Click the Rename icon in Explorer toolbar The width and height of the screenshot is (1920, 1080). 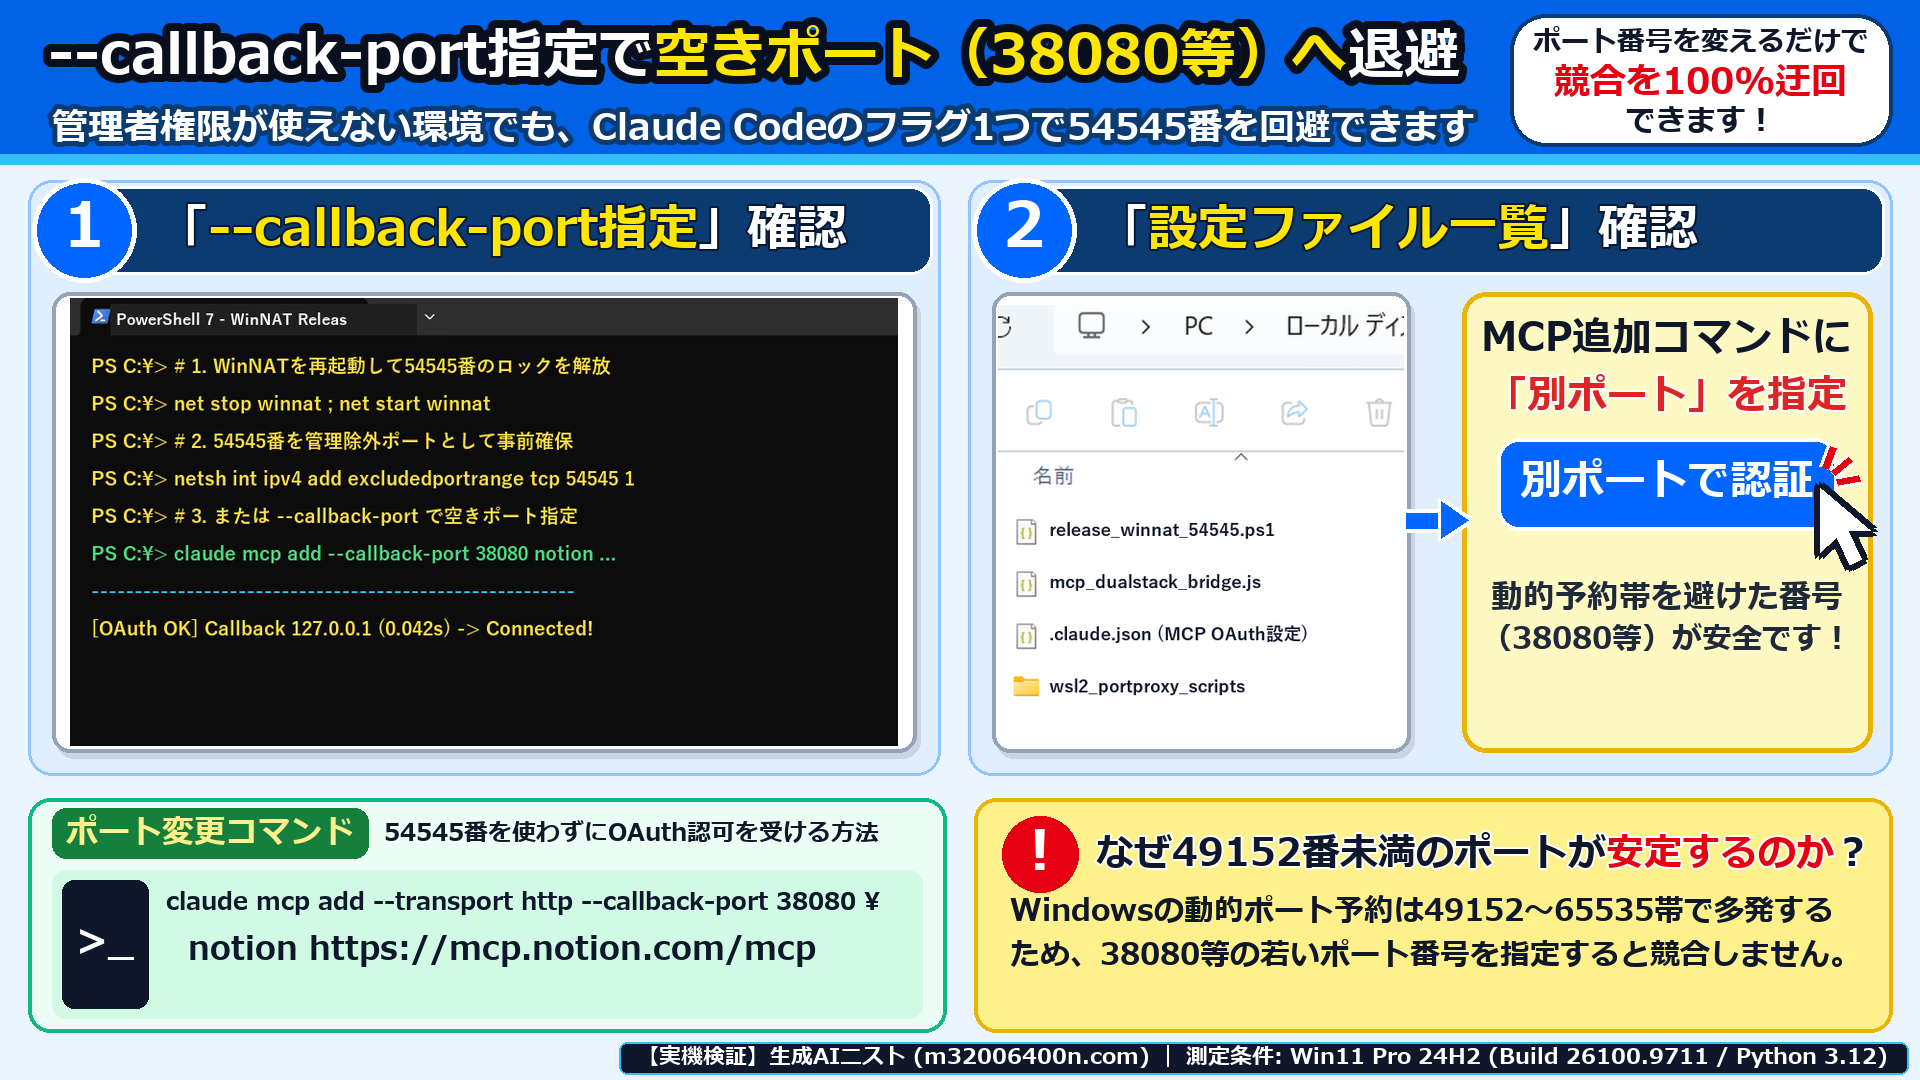1209,412
